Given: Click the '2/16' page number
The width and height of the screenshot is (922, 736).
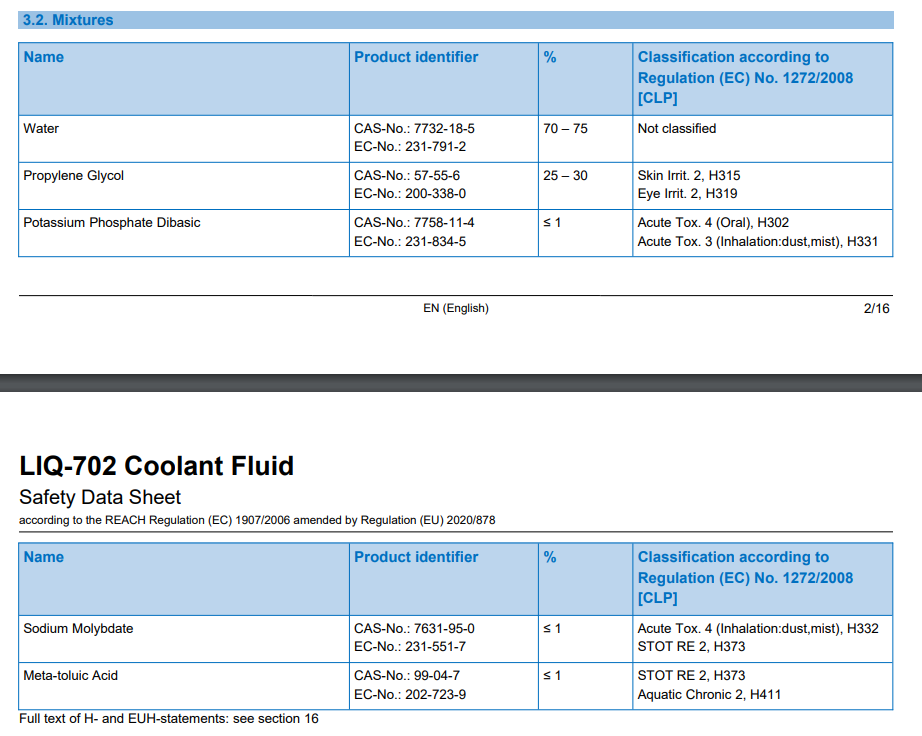Looking at the screenshot, I should click(876, 309).
